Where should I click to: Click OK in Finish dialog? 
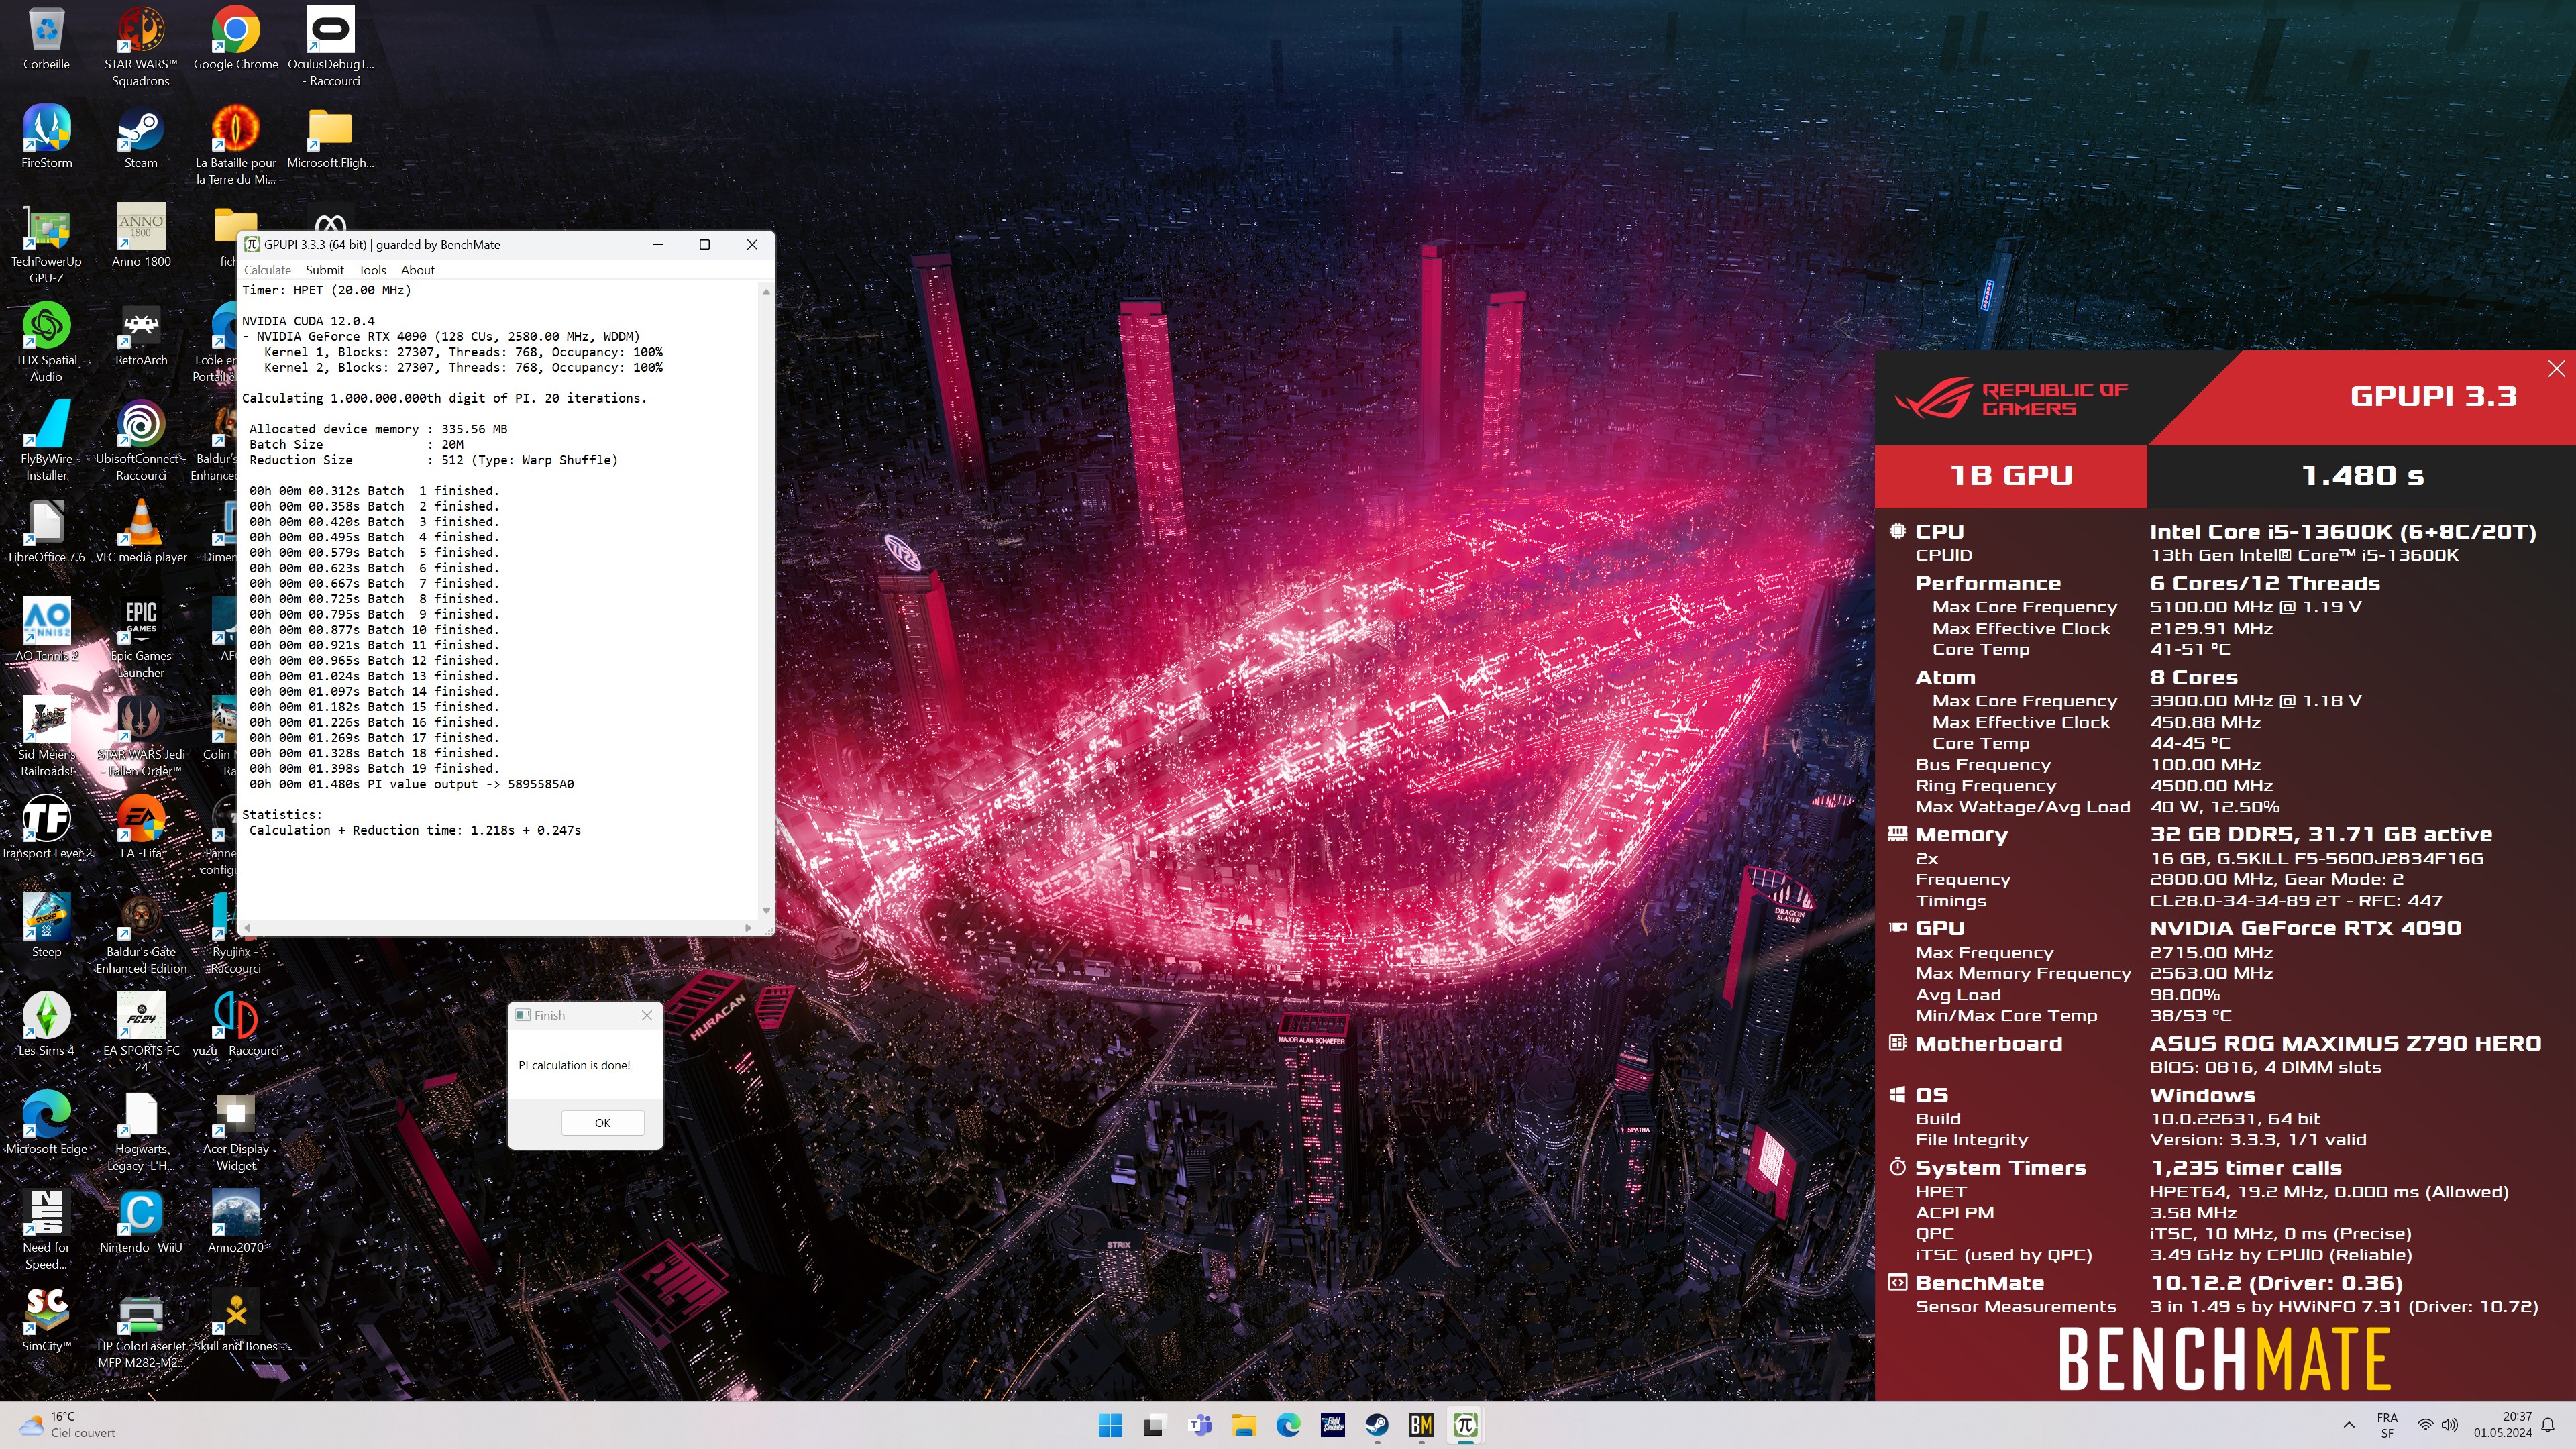tap(602, 1123)
